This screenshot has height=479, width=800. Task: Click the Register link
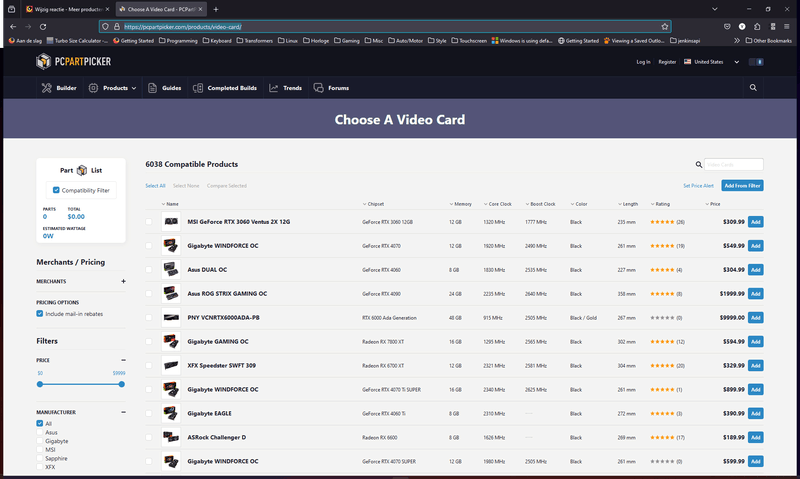[x=667, y=62]
